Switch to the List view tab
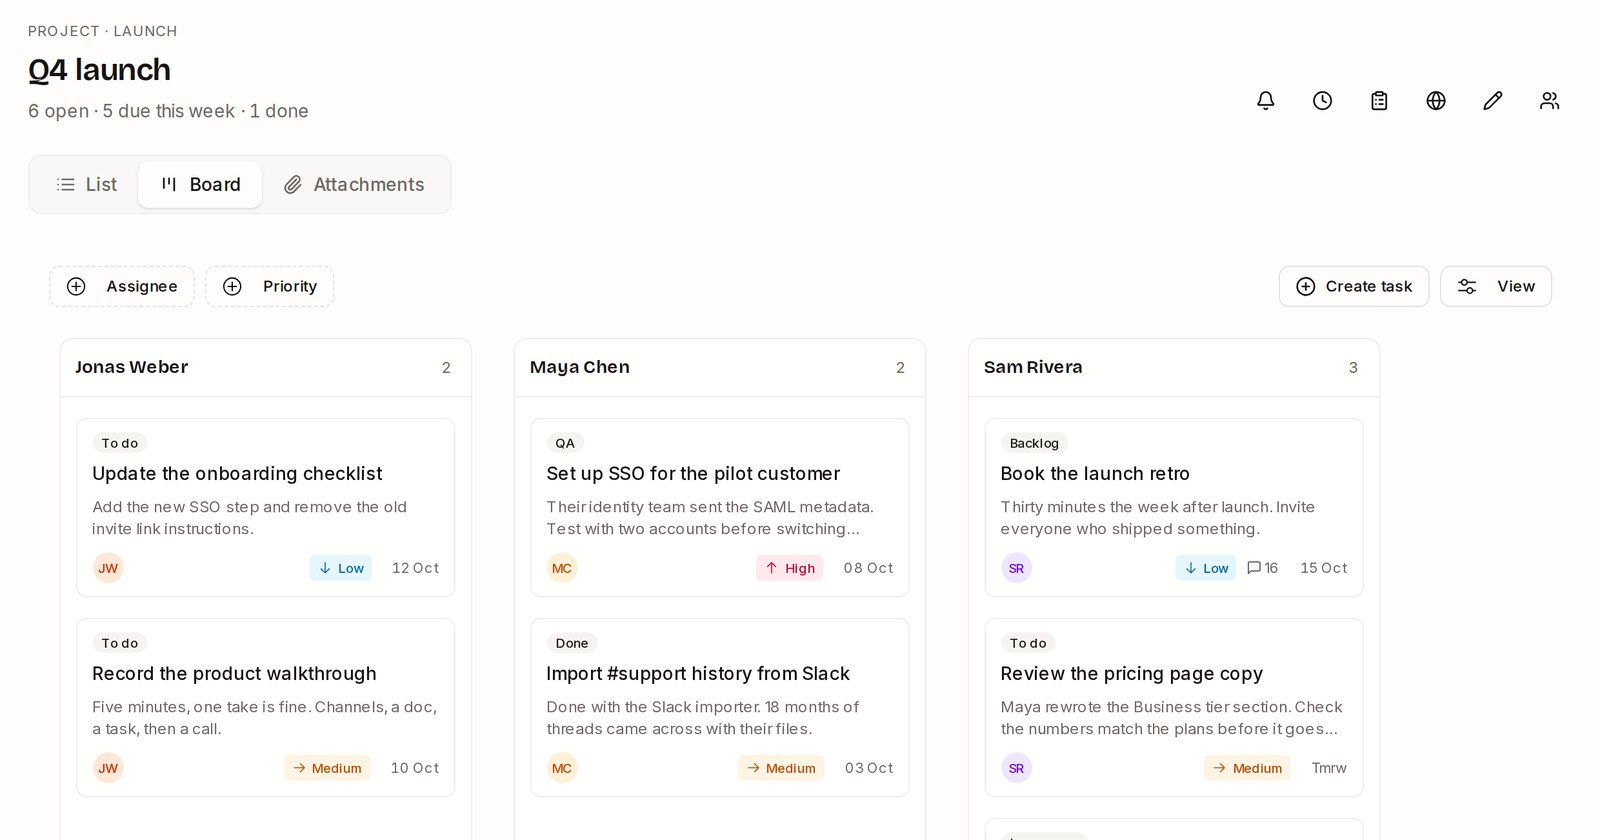 [87, 185]
